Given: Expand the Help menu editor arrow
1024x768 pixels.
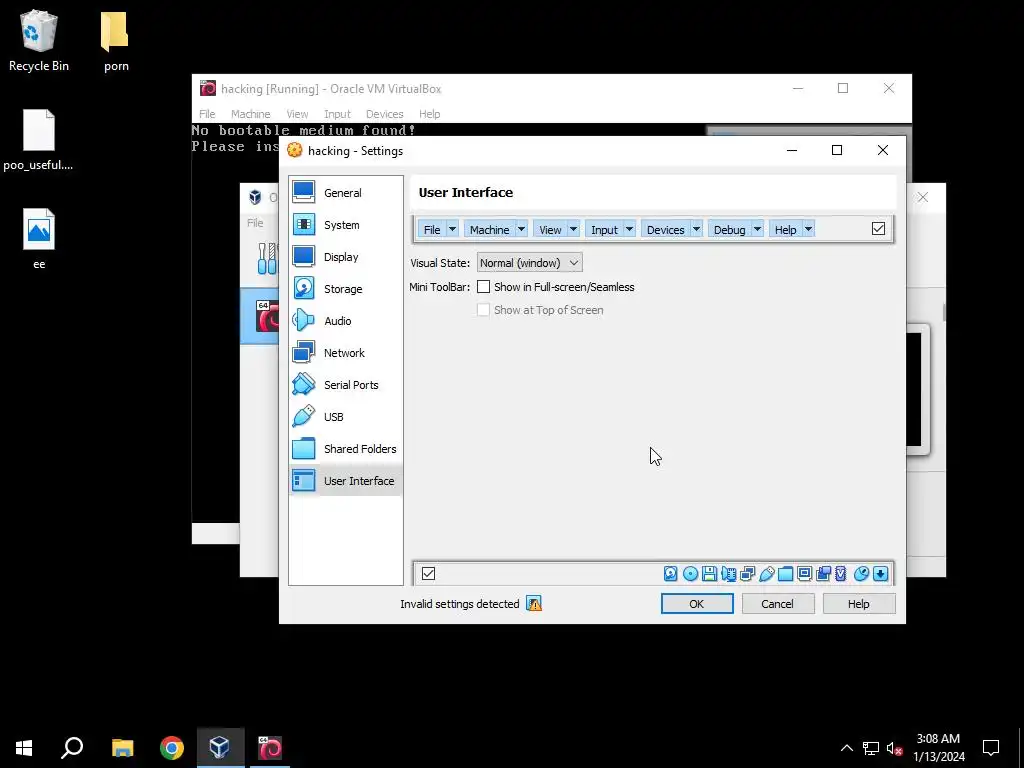Looking at the screenshot, I should (x=808, y=229).
